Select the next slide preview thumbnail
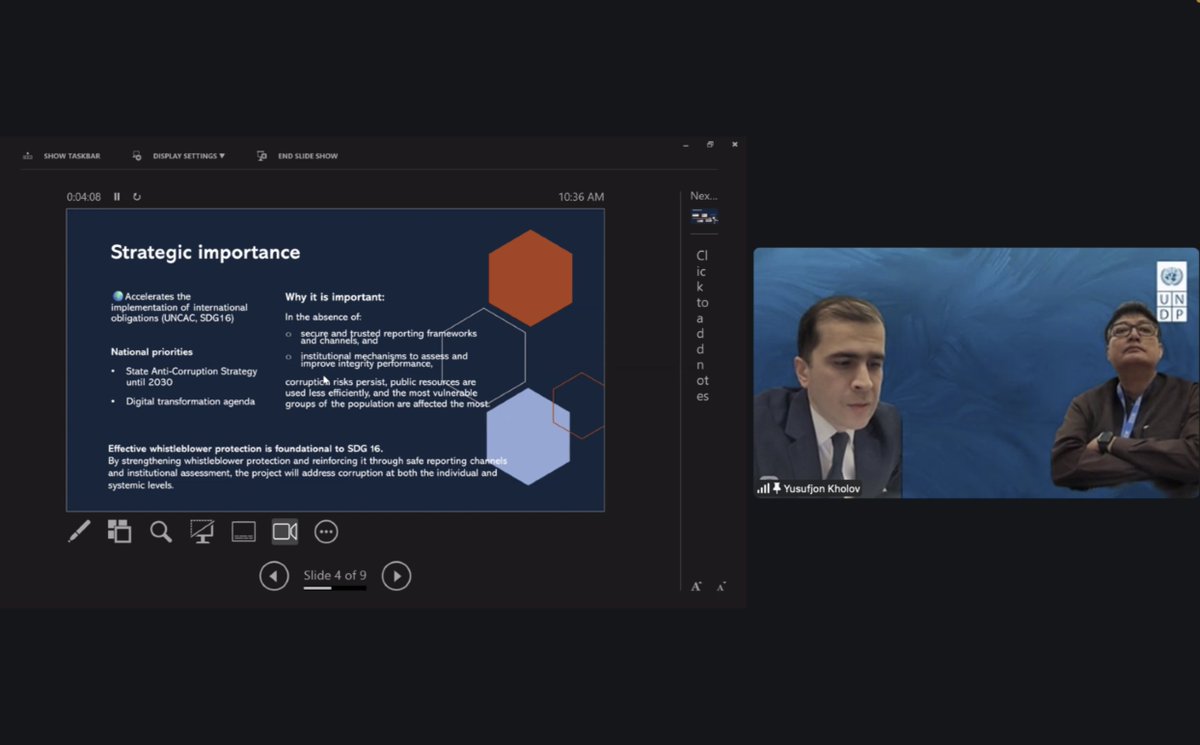 click(x=704, y=217)
